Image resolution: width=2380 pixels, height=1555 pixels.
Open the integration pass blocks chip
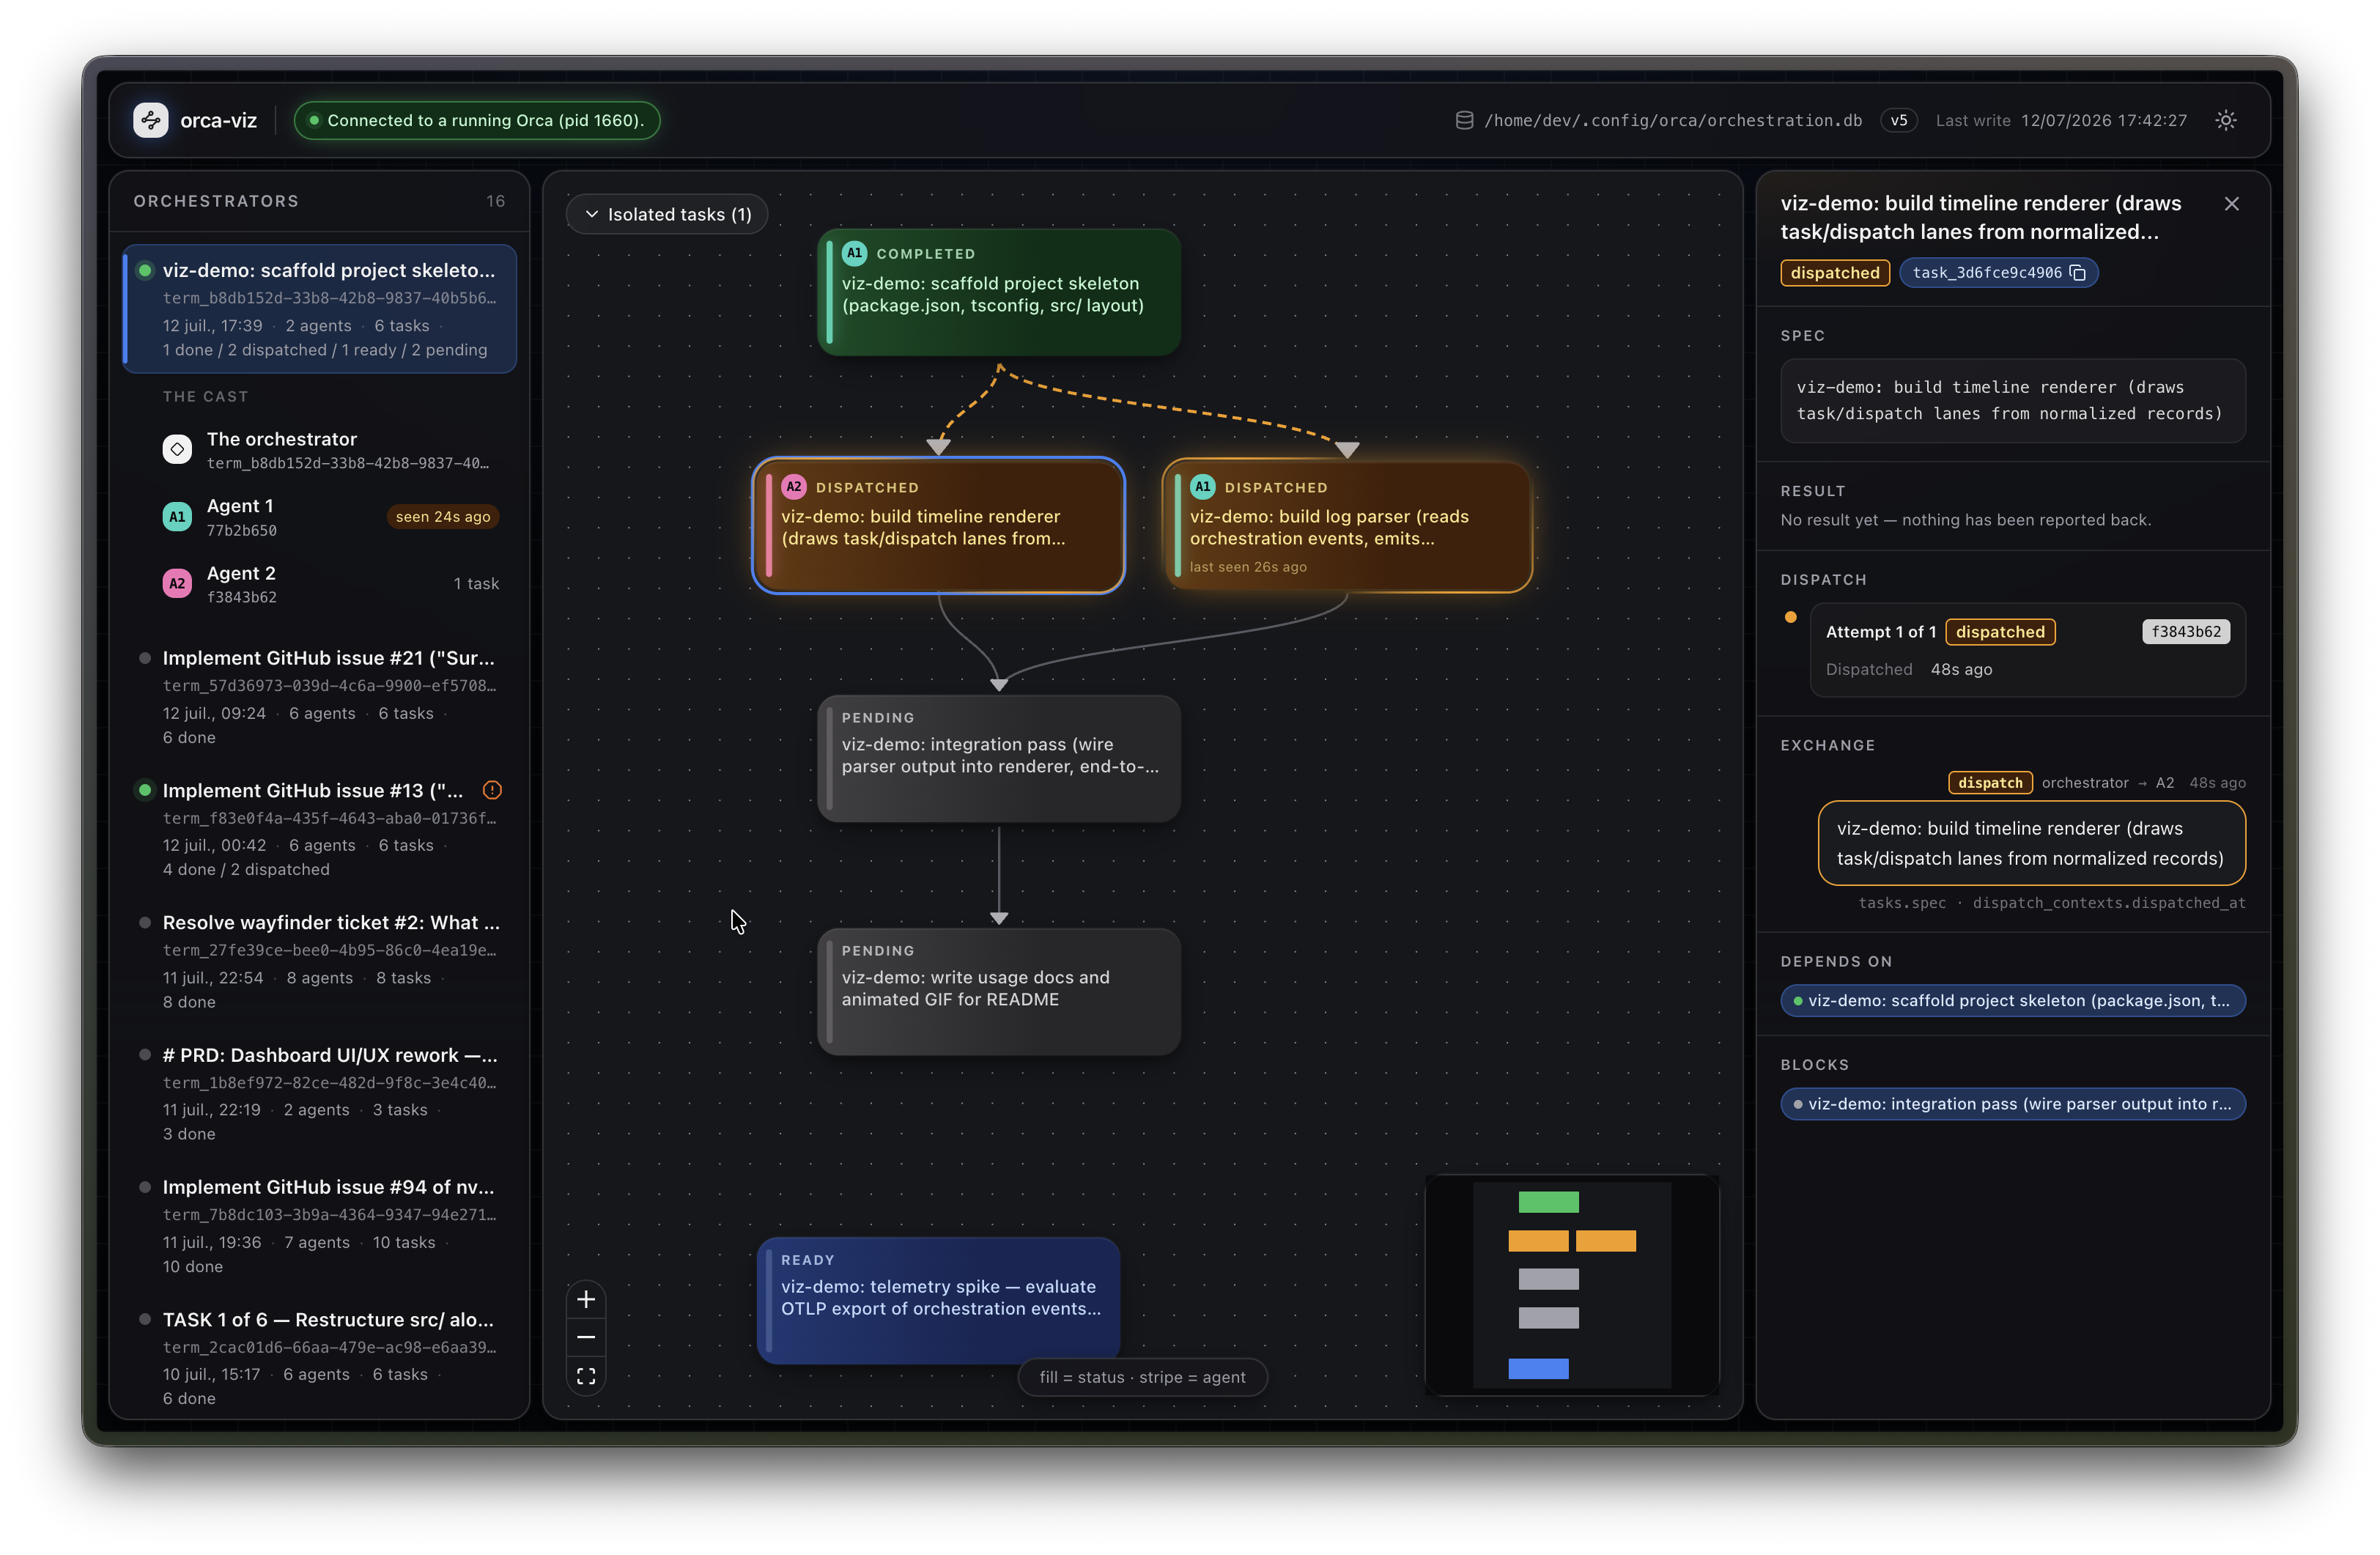(x=2012, y=1104)
